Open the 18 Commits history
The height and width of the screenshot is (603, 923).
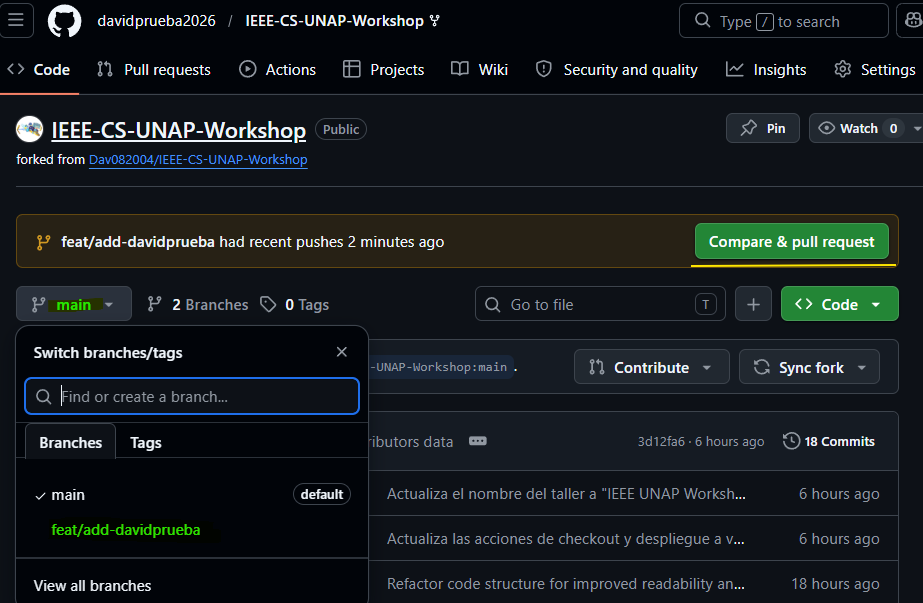(x=828, y=441)
